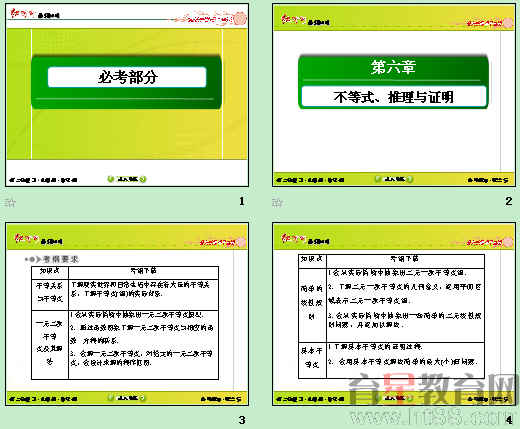Select the slide 2 thumbnail titled 第六章

394,95
